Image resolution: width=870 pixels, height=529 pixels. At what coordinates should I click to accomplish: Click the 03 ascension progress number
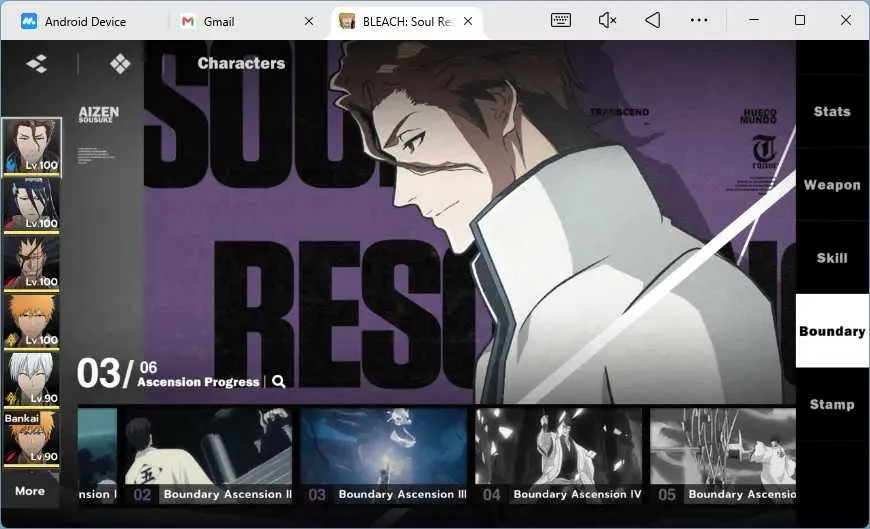[x=99, y=373]
